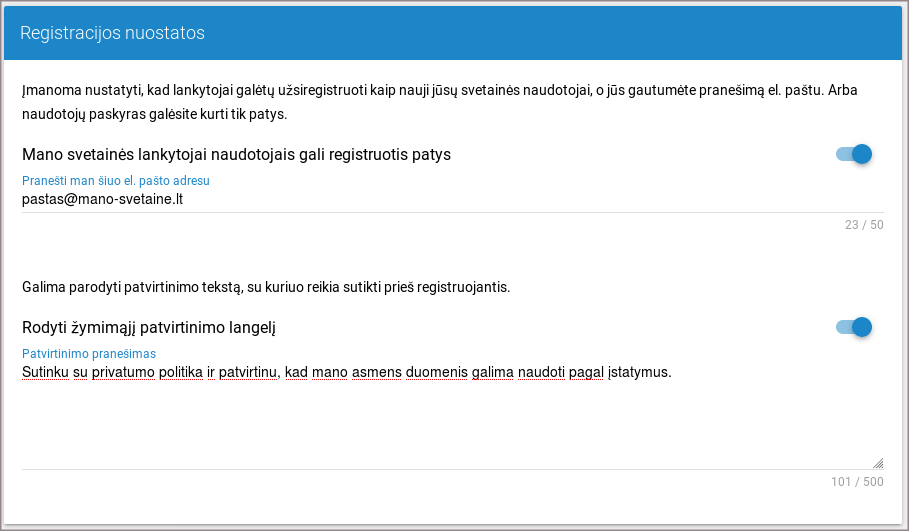Click the 23 / 50 character counter
Screen dimensions: 909x531
(864, 225)
